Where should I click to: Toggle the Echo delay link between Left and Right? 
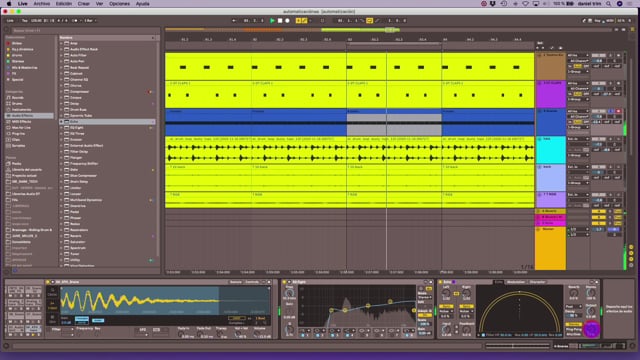click(x=456, y=293)
